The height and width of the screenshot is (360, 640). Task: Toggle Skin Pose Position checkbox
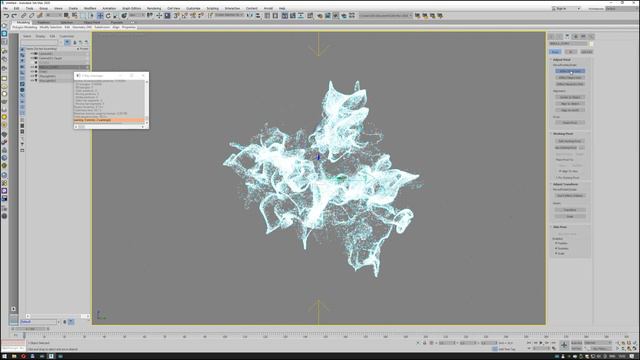pyautogui.click(x=556, y=243)
